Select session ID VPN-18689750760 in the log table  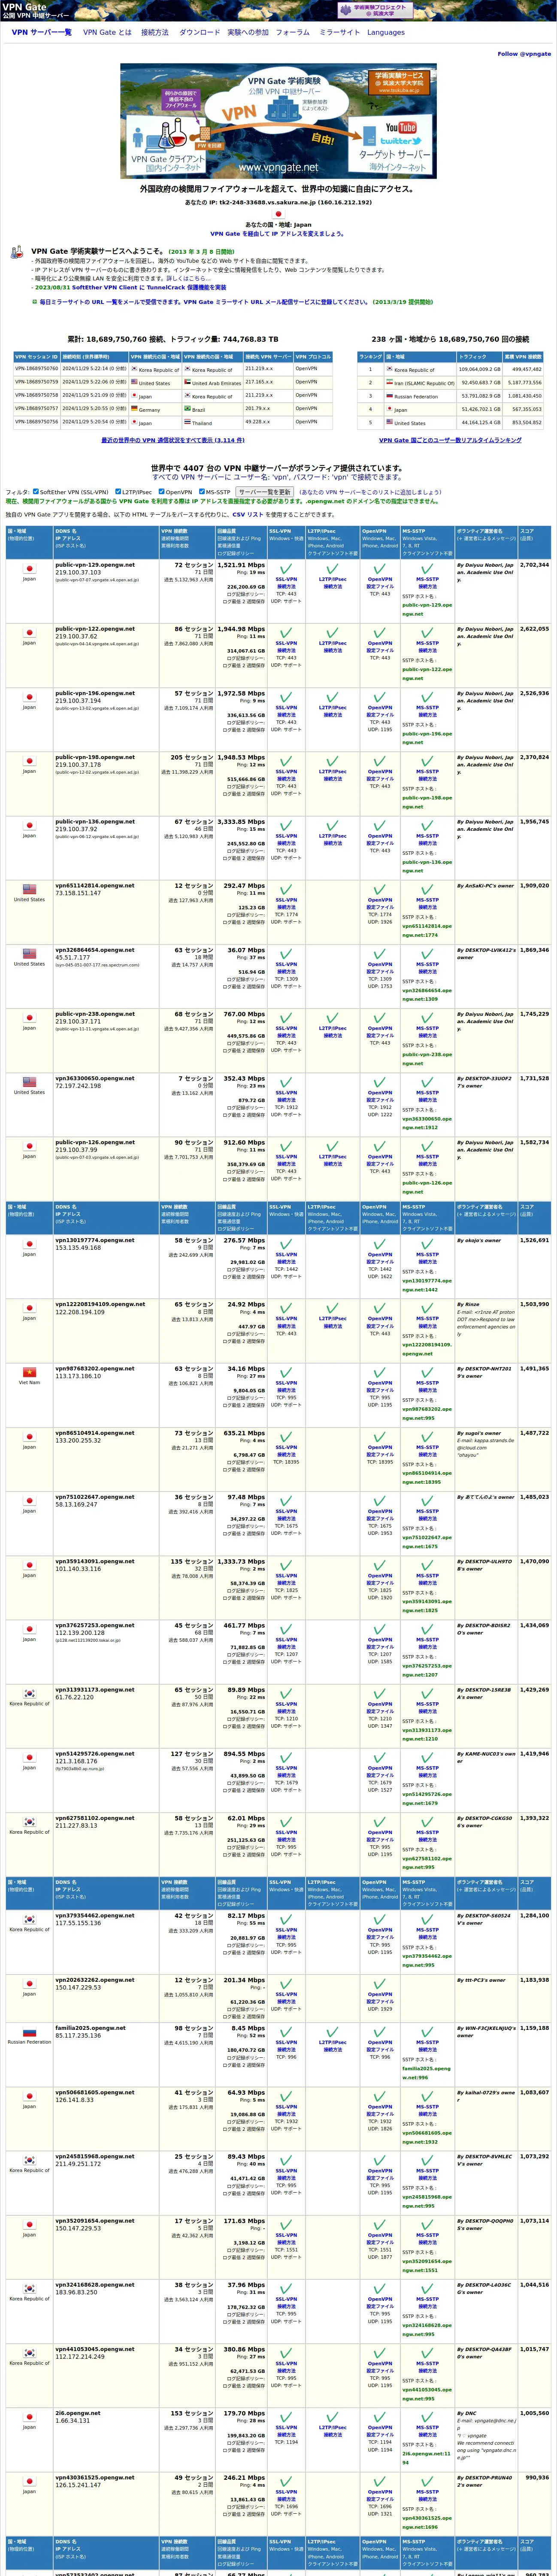pos(37,369)
